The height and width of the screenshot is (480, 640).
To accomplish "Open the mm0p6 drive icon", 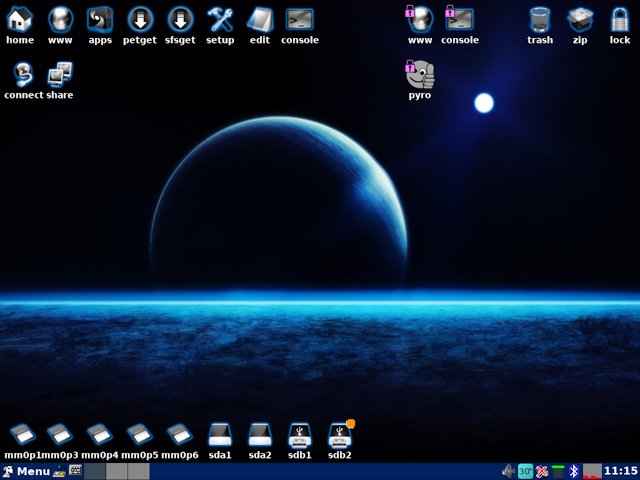I will (x=180, y=434).
